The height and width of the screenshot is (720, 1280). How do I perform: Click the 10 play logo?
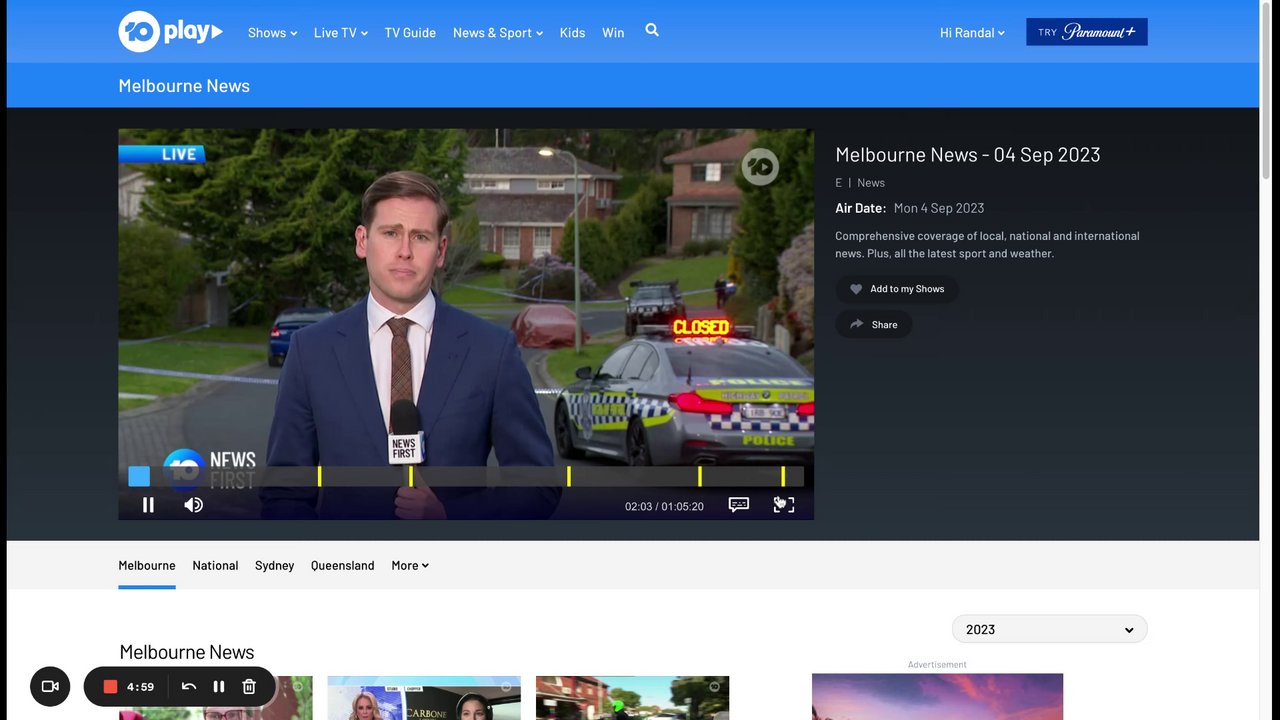(170, 32)
